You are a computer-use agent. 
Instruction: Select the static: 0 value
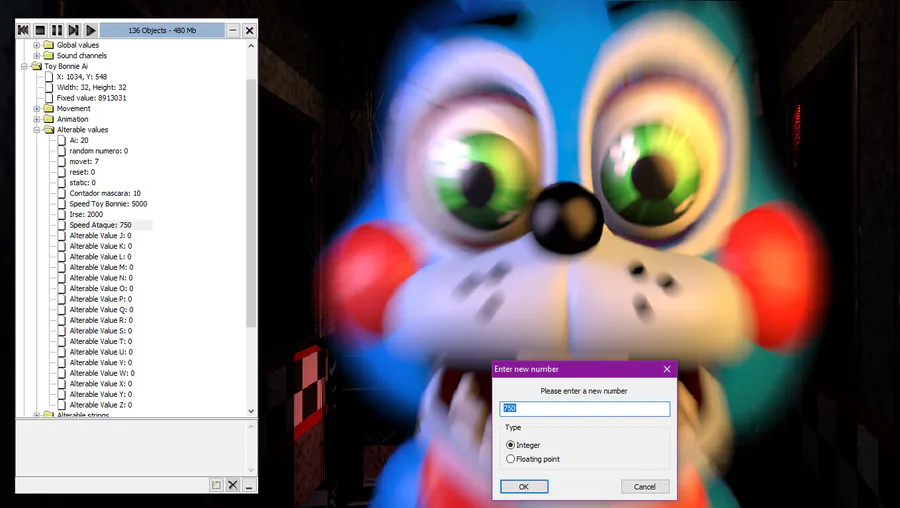click(x=83, y=183)
